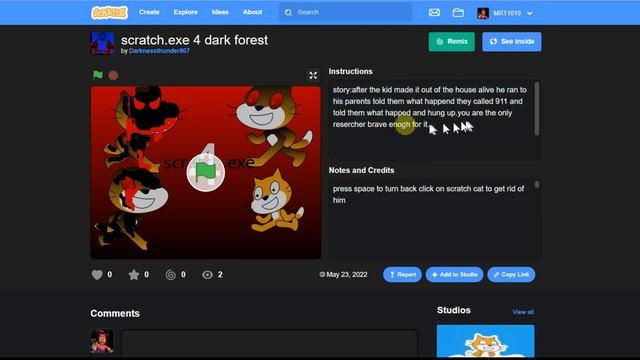The image size is (640, 360).
Task: Click the Instructions panel scrollbar
Action: (537, 109)
